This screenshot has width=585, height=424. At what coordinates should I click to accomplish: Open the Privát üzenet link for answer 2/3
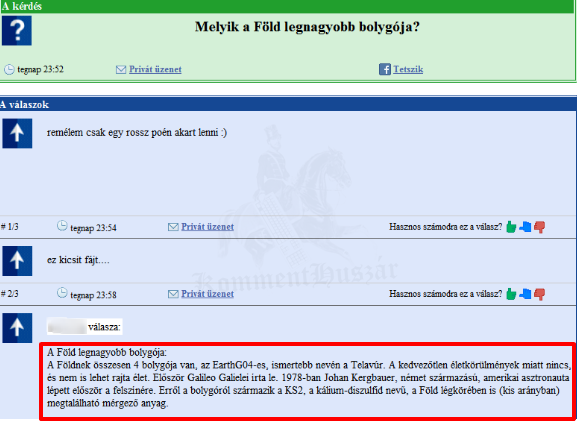point(207,294)
